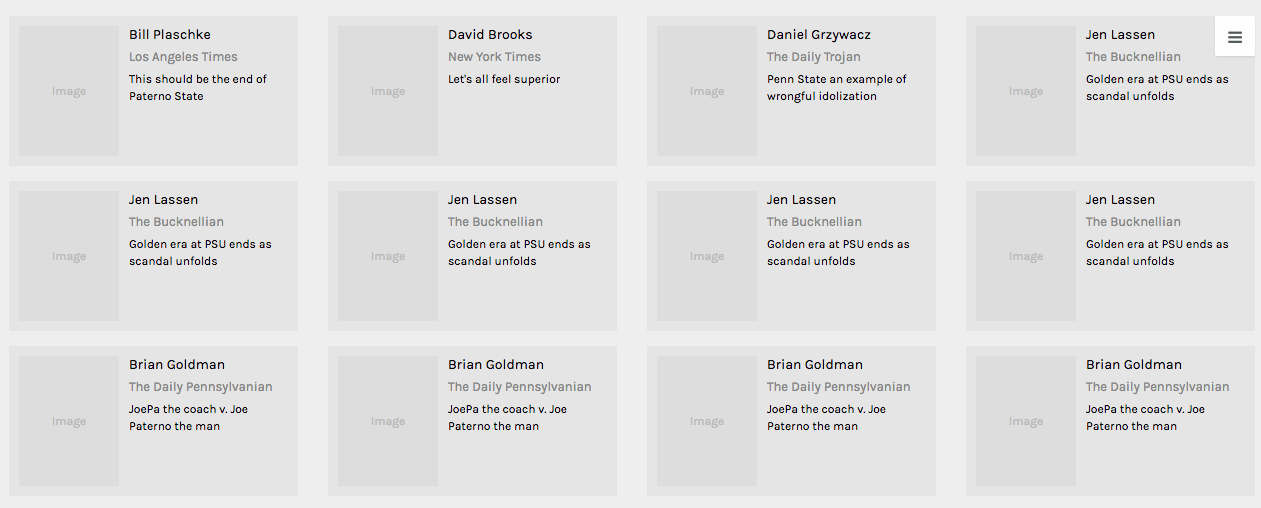Click Jen Lassen thumbnail beside Daniel Grzywacz's card
The height and width of the screenshot is (508, 1261).
(1026, 91)
